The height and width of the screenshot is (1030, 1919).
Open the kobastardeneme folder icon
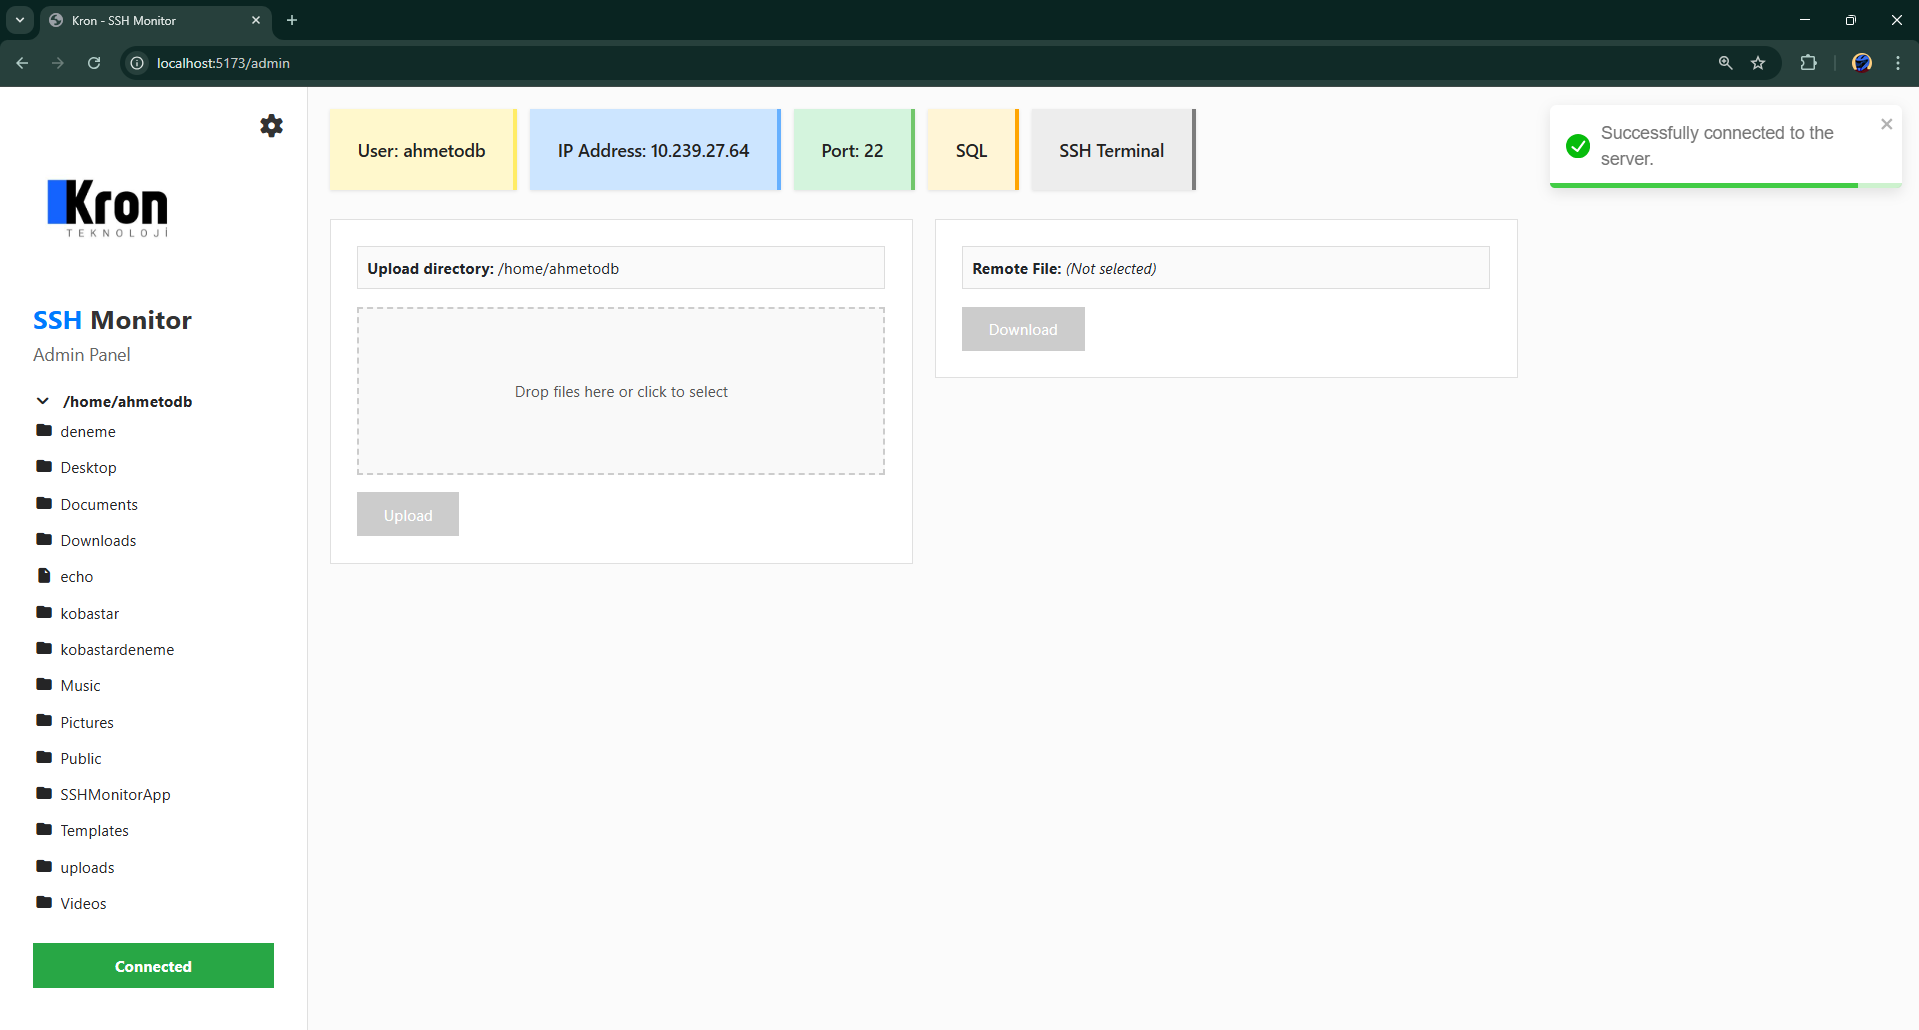coord(44,648)
